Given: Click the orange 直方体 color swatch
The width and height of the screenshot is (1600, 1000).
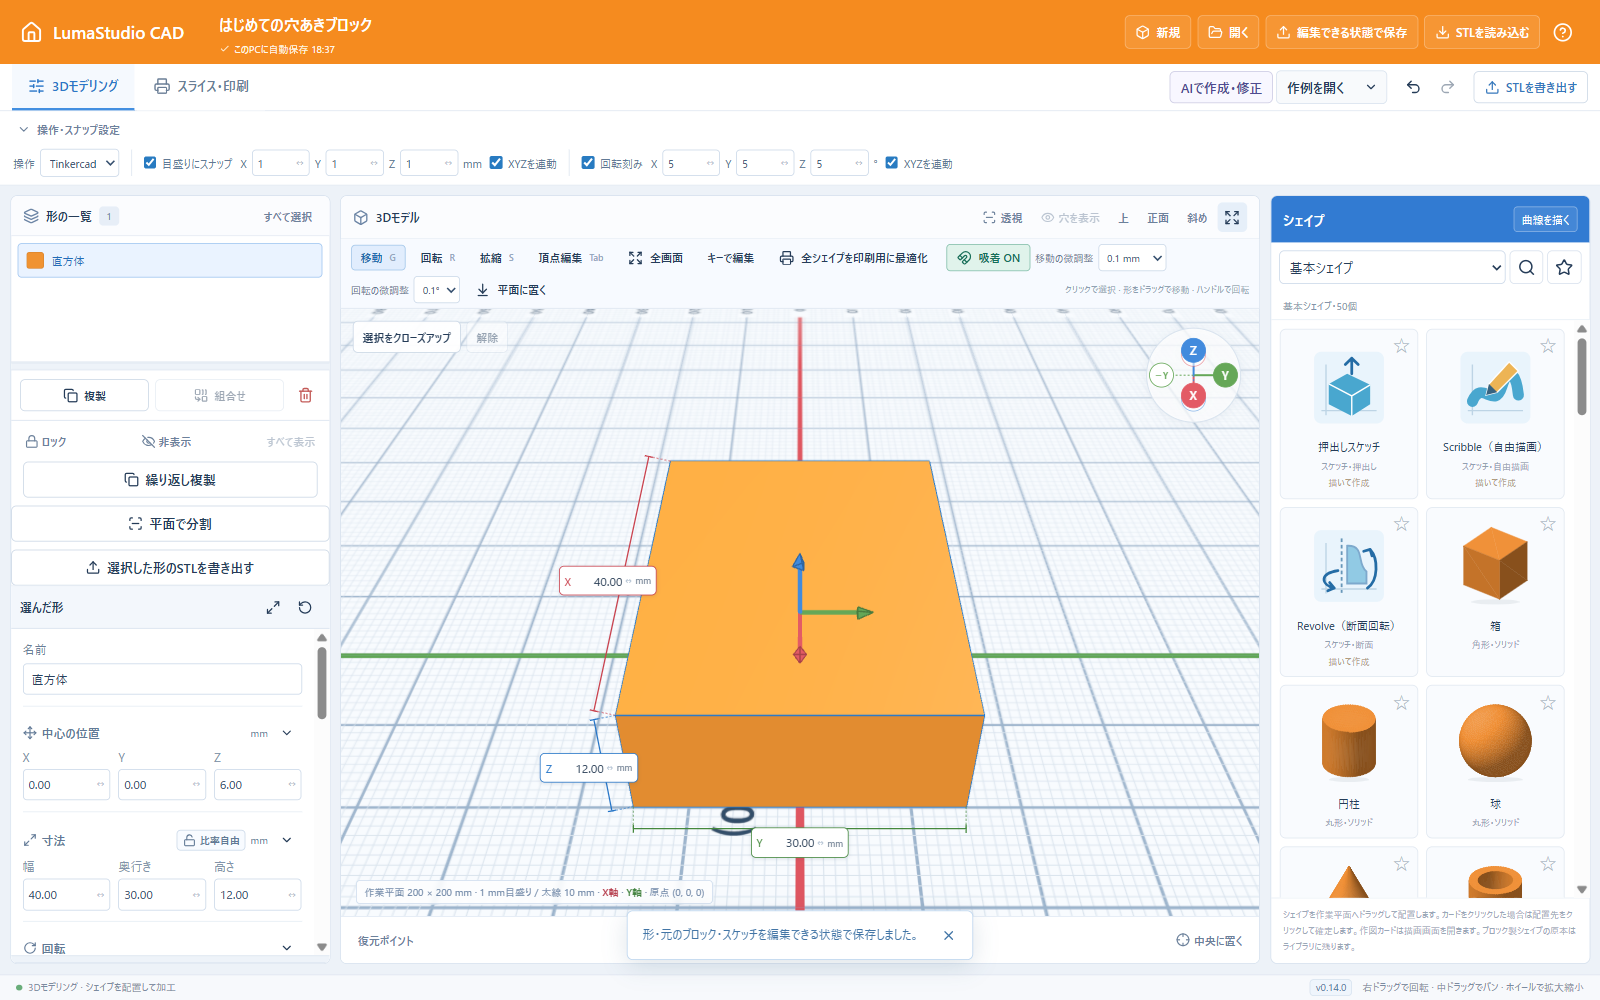Looking at the screenshot, I should 35,260.
